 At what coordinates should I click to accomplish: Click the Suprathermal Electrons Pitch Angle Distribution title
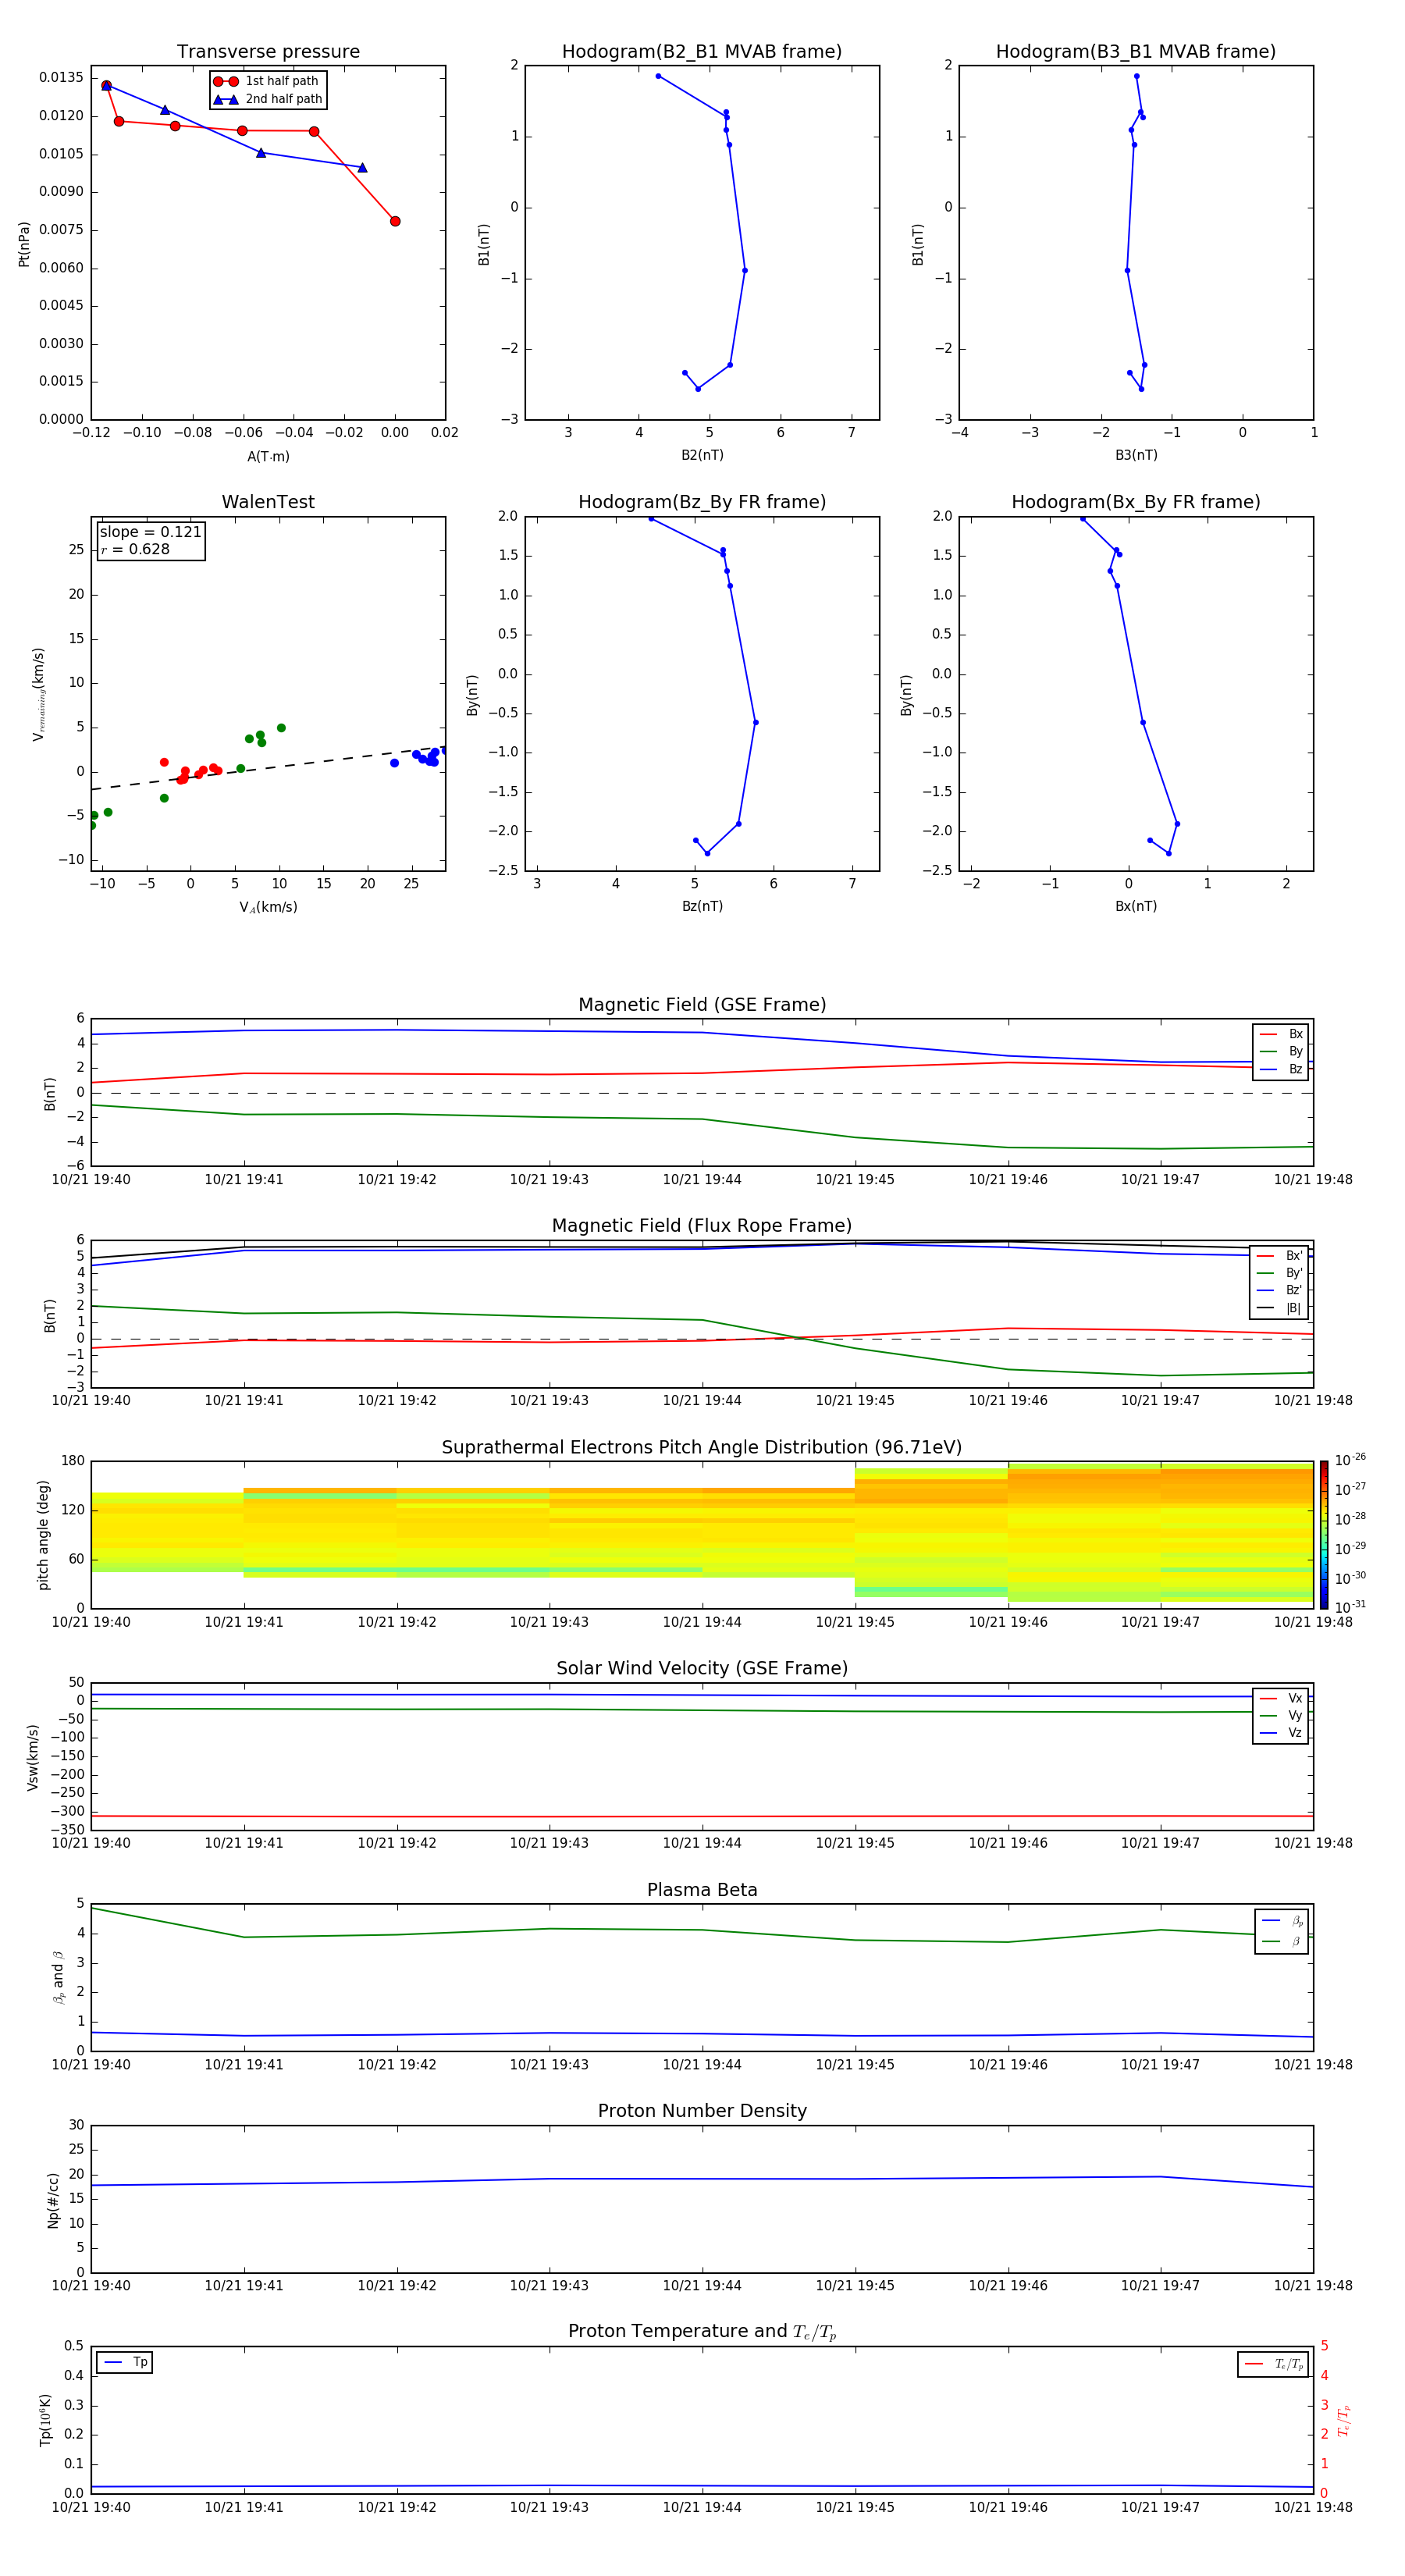(x=702, y=1448)
